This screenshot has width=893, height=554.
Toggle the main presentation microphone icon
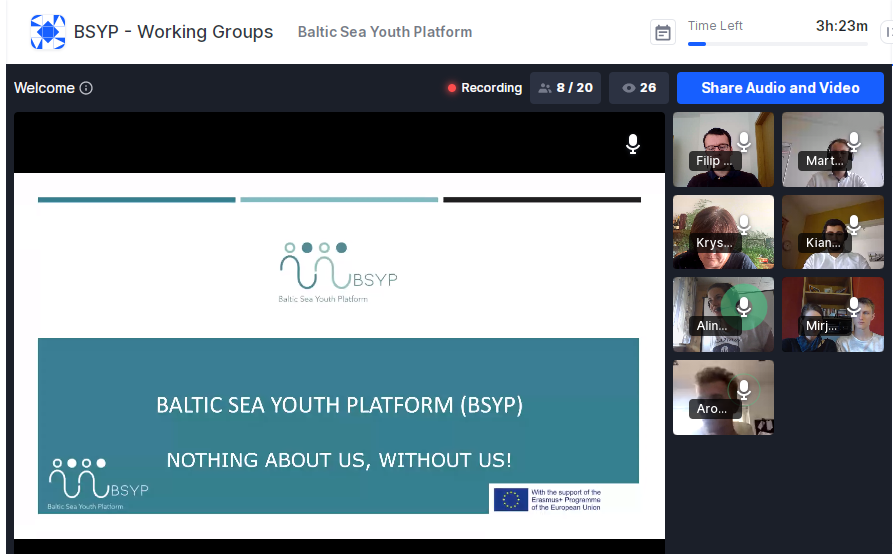pyautogui.click(x=633, y=144)
